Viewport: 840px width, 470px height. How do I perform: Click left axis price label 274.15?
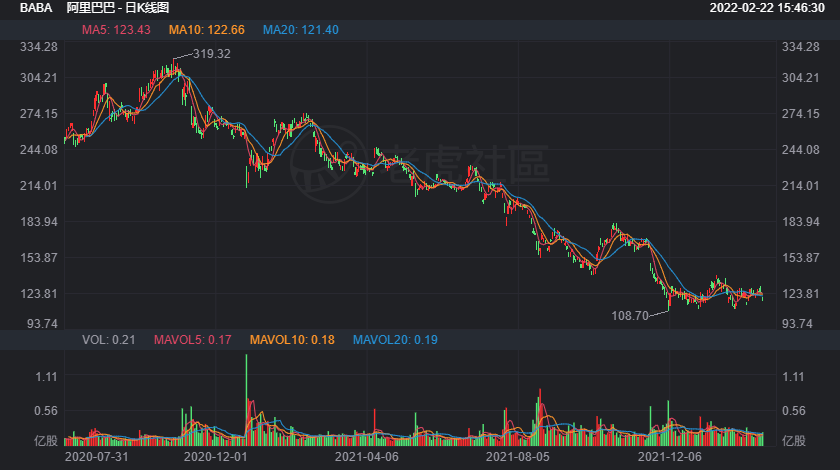39,114
